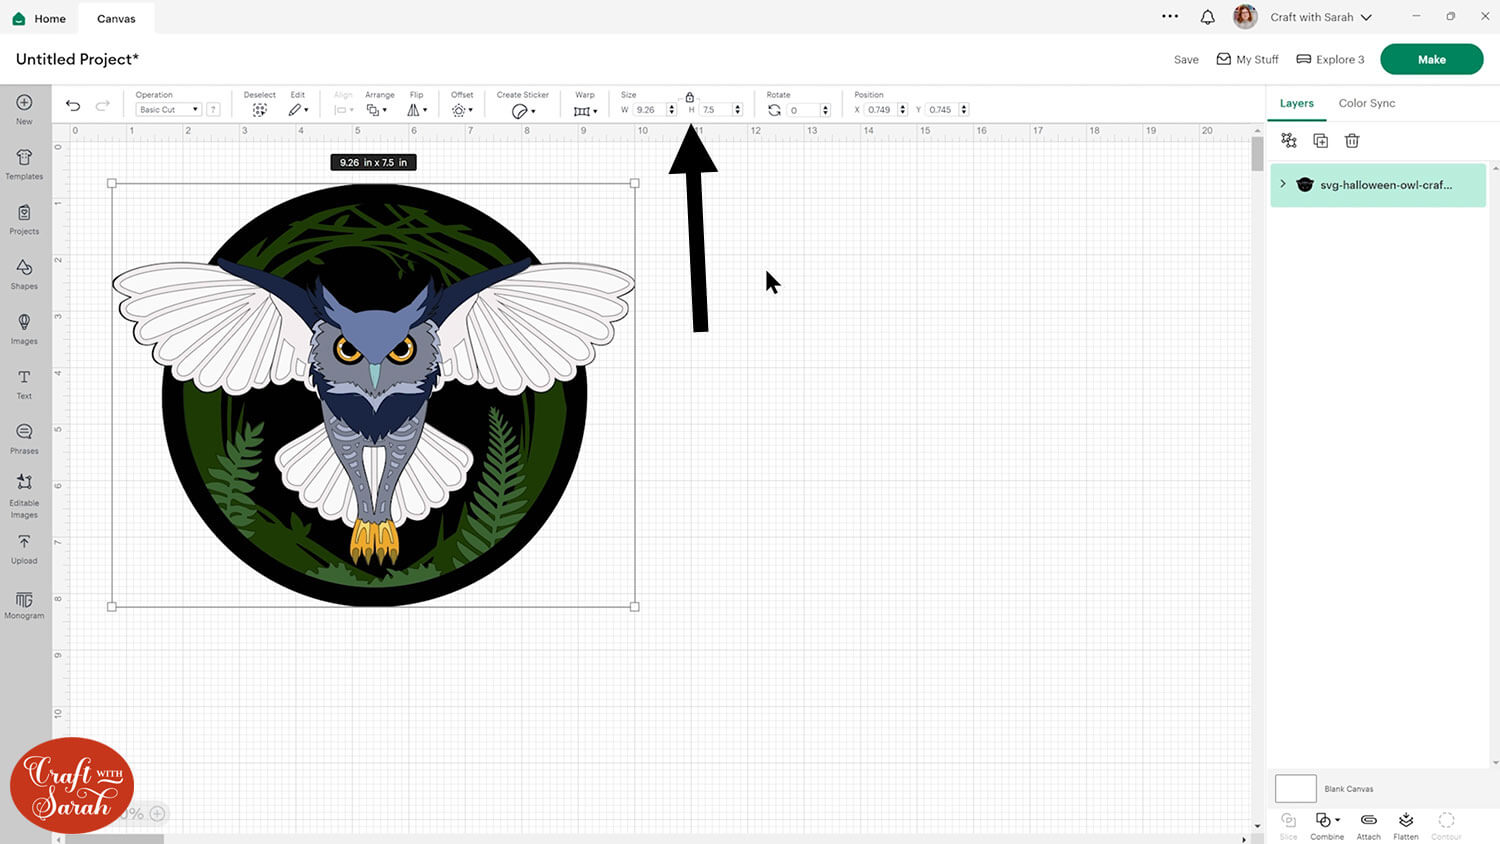This screenshot has height=844, width=1500.
Task: Expand the svg-halloween-owl layer group
Action: click(1283, 184)
